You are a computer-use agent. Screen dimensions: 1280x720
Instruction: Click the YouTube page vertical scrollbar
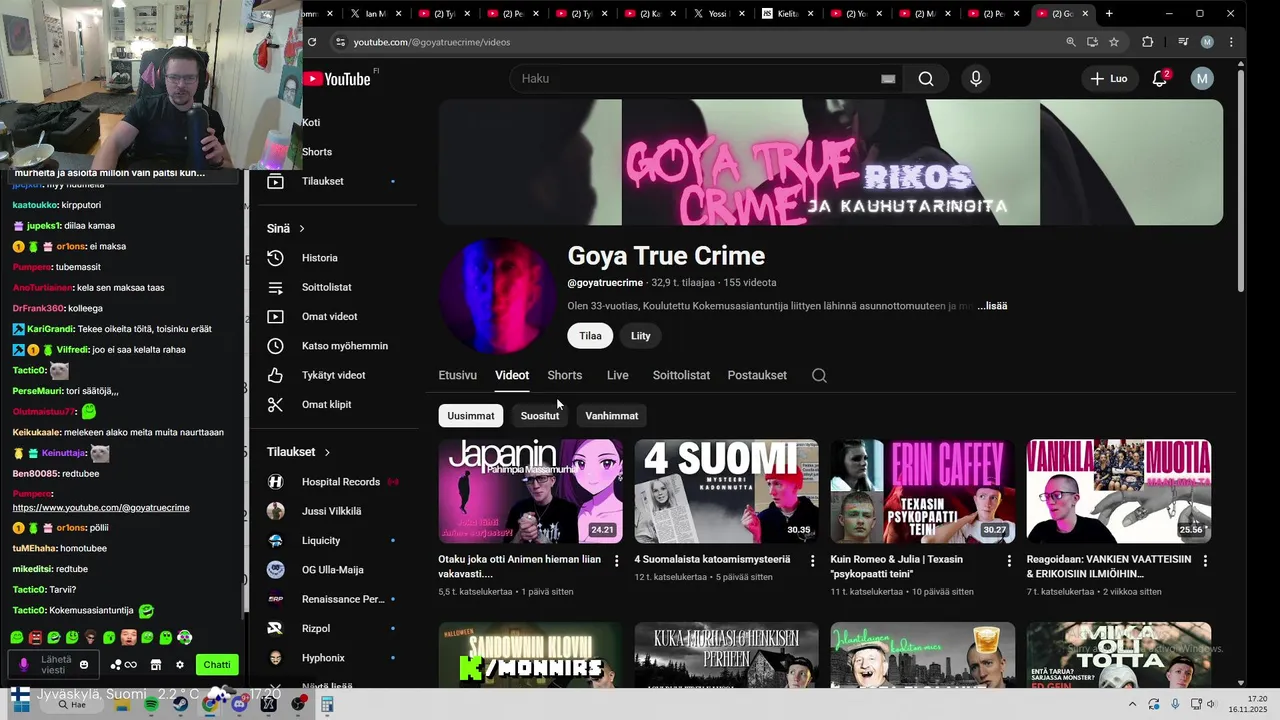1241,180
